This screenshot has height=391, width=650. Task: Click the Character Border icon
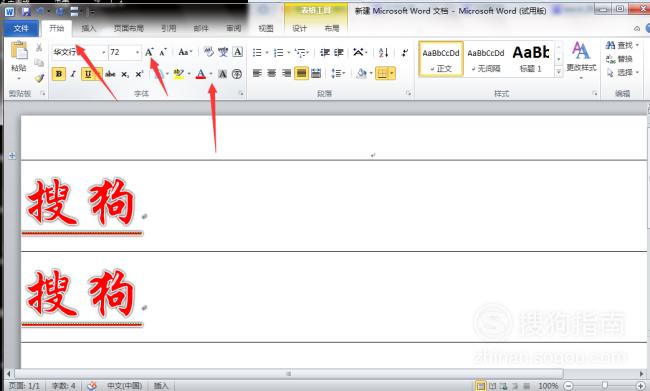click(238, 52)
